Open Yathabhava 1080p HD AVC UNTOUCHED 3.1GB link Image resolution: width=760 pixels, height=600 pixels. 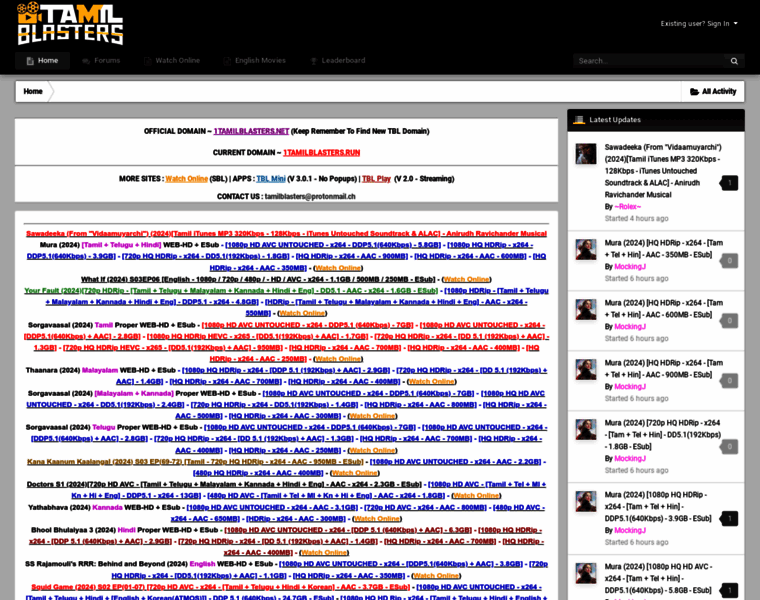272,507
